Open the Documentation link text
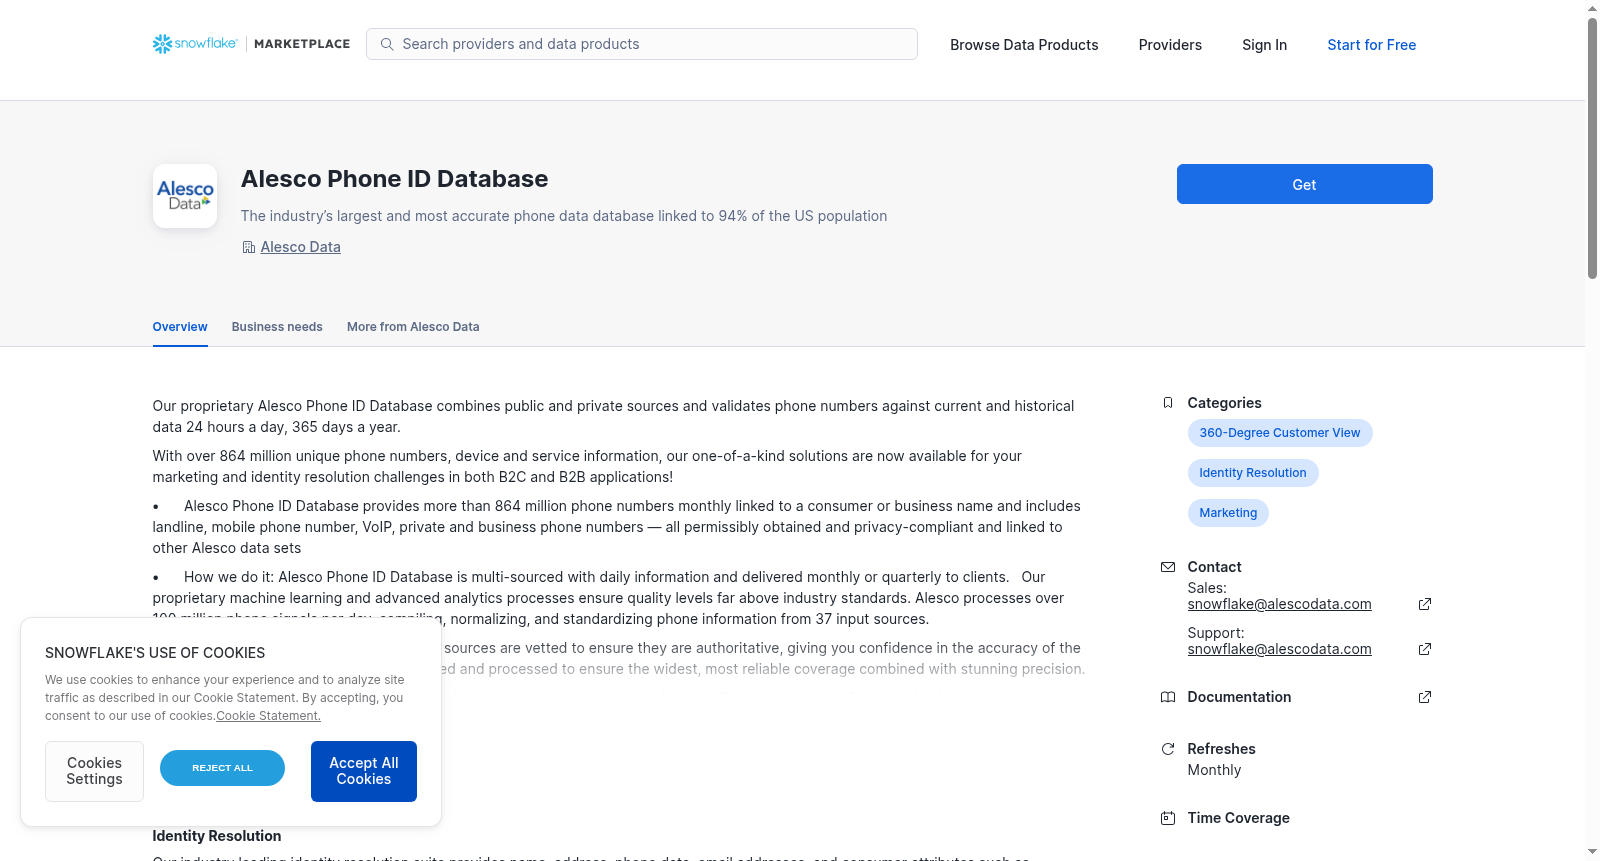This screenshot has height=861, width=1600. pyautogui.click(x=1239, y=697)
